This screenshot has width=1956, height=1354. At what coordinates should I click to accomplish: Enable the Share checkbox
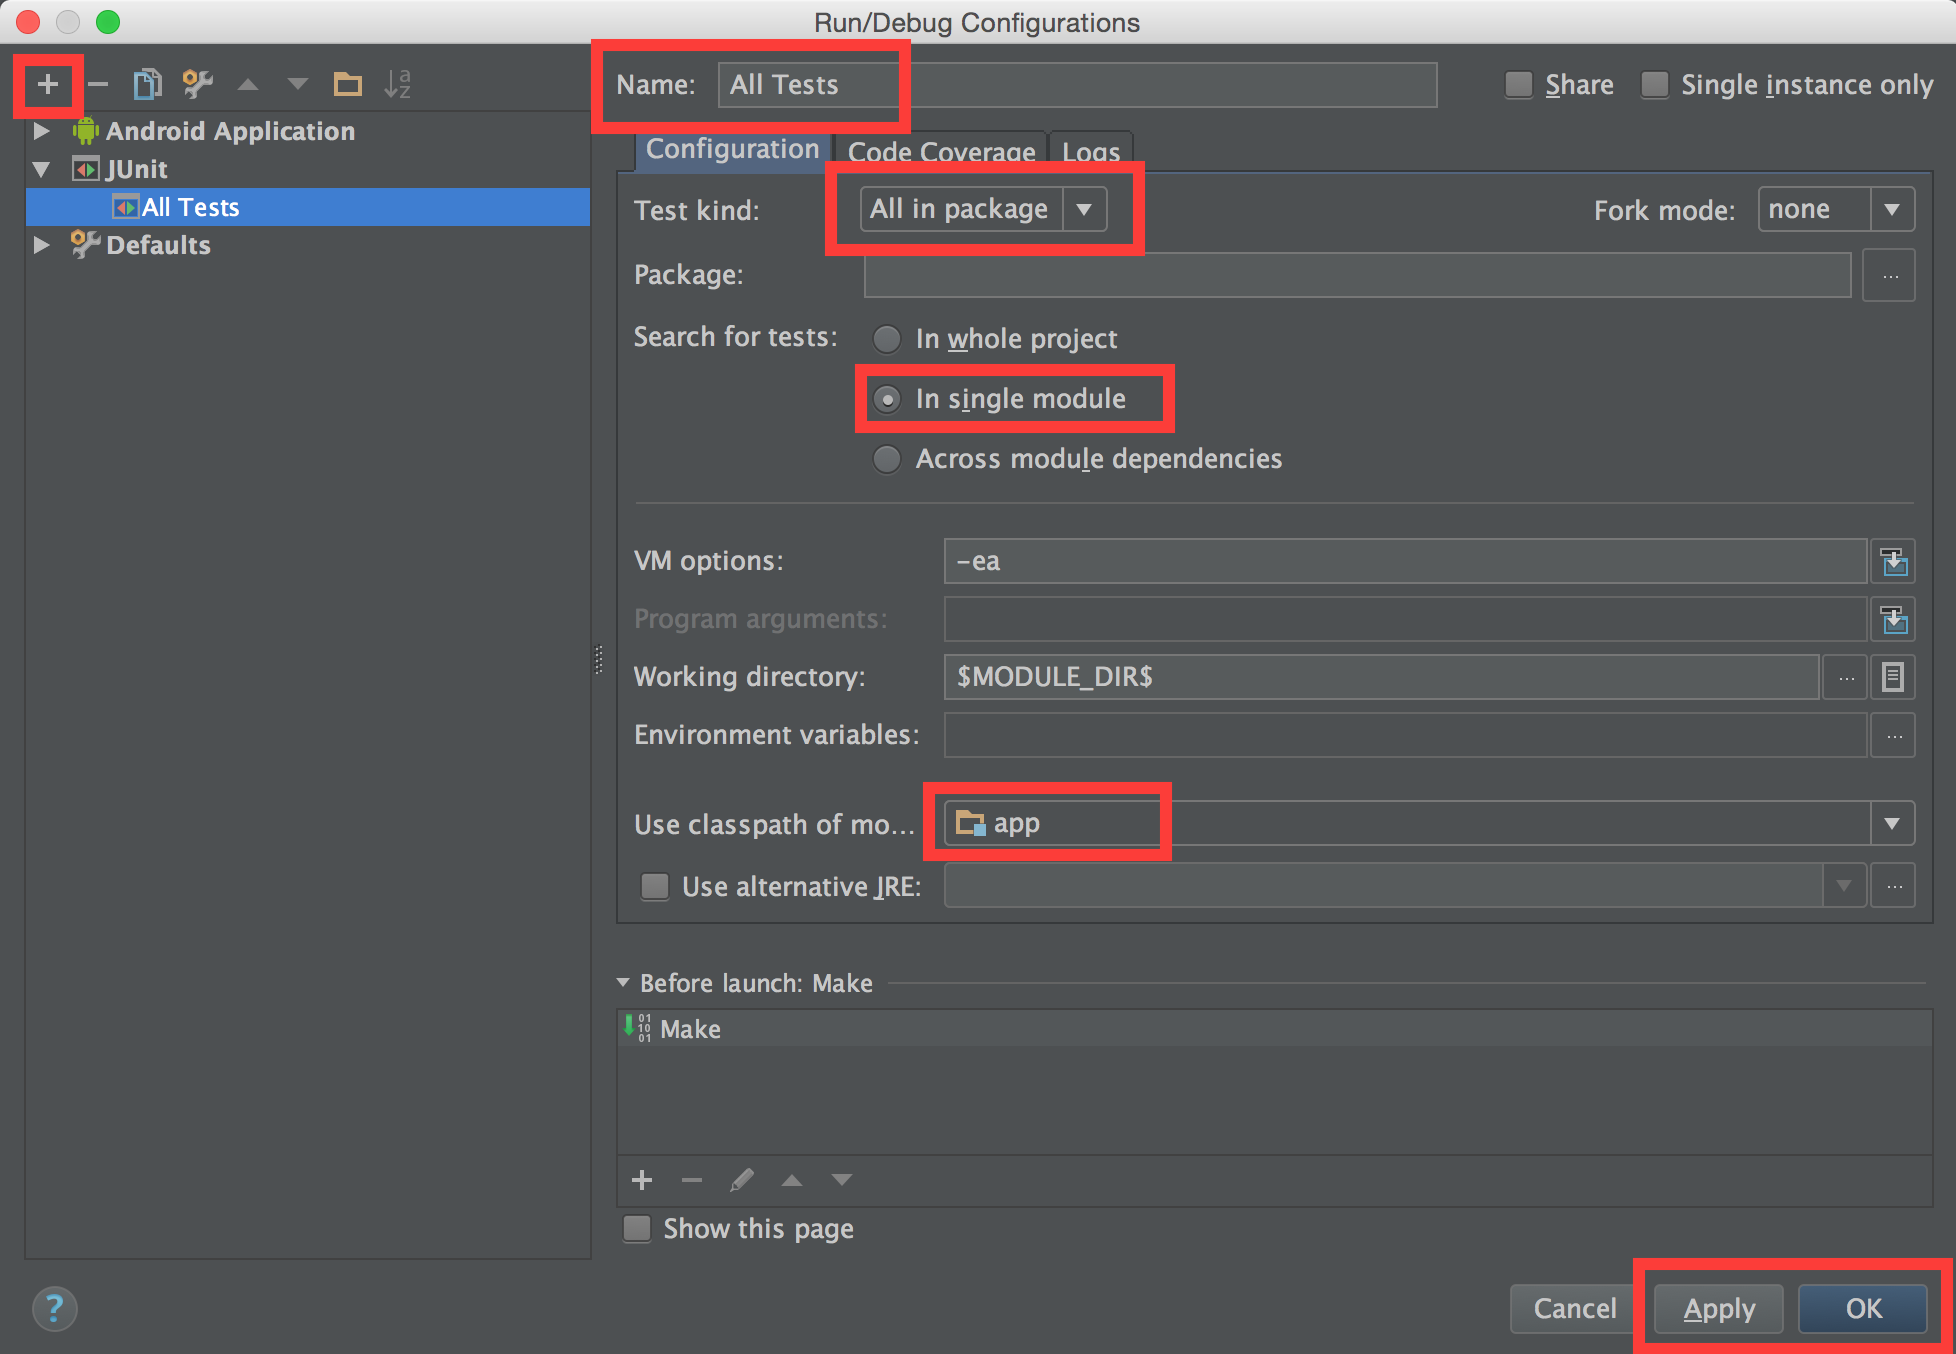coord(1519,85)
